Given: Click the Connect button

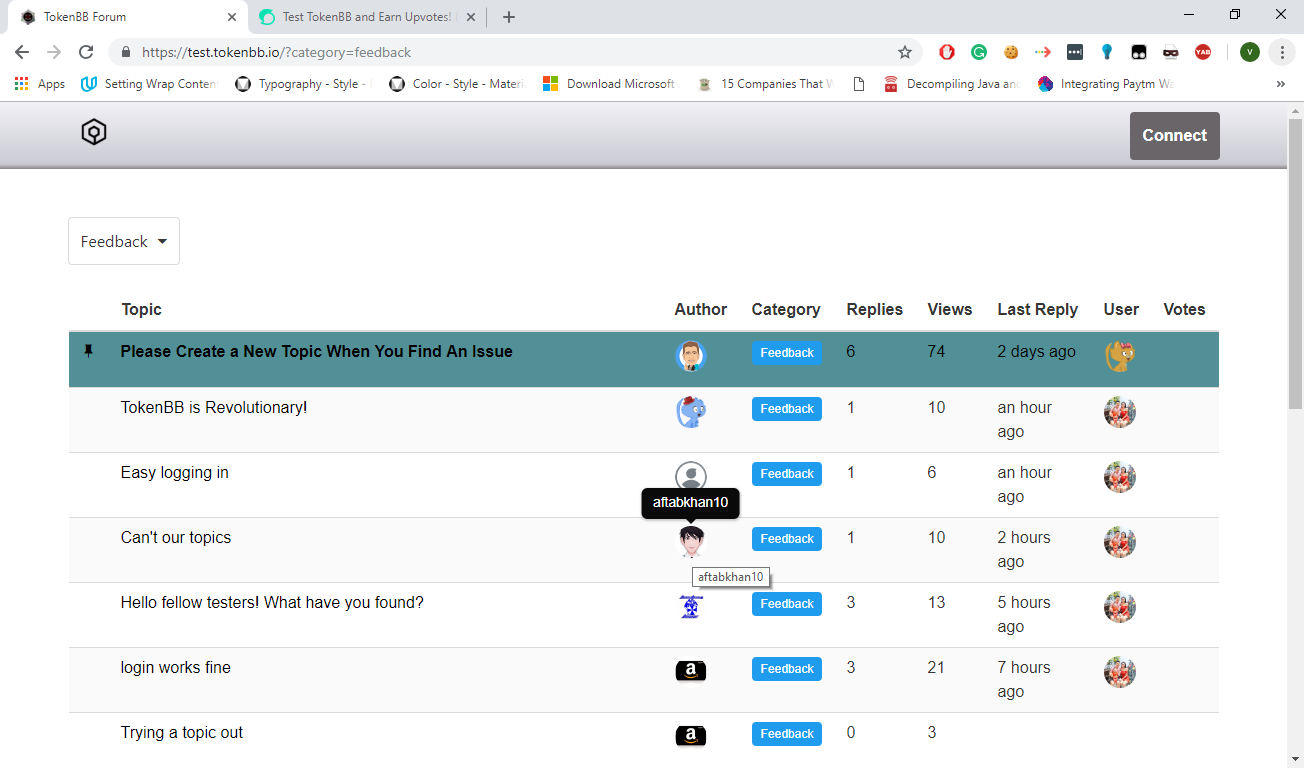Looking at the screenshot, I should pyautogui.click(x=1175, y=136).
